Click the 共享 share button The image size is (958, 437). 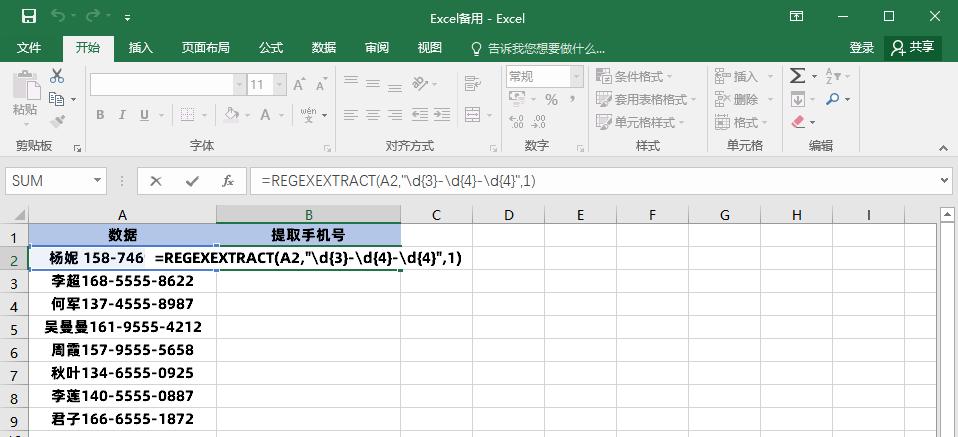click(x=913, y=48)
